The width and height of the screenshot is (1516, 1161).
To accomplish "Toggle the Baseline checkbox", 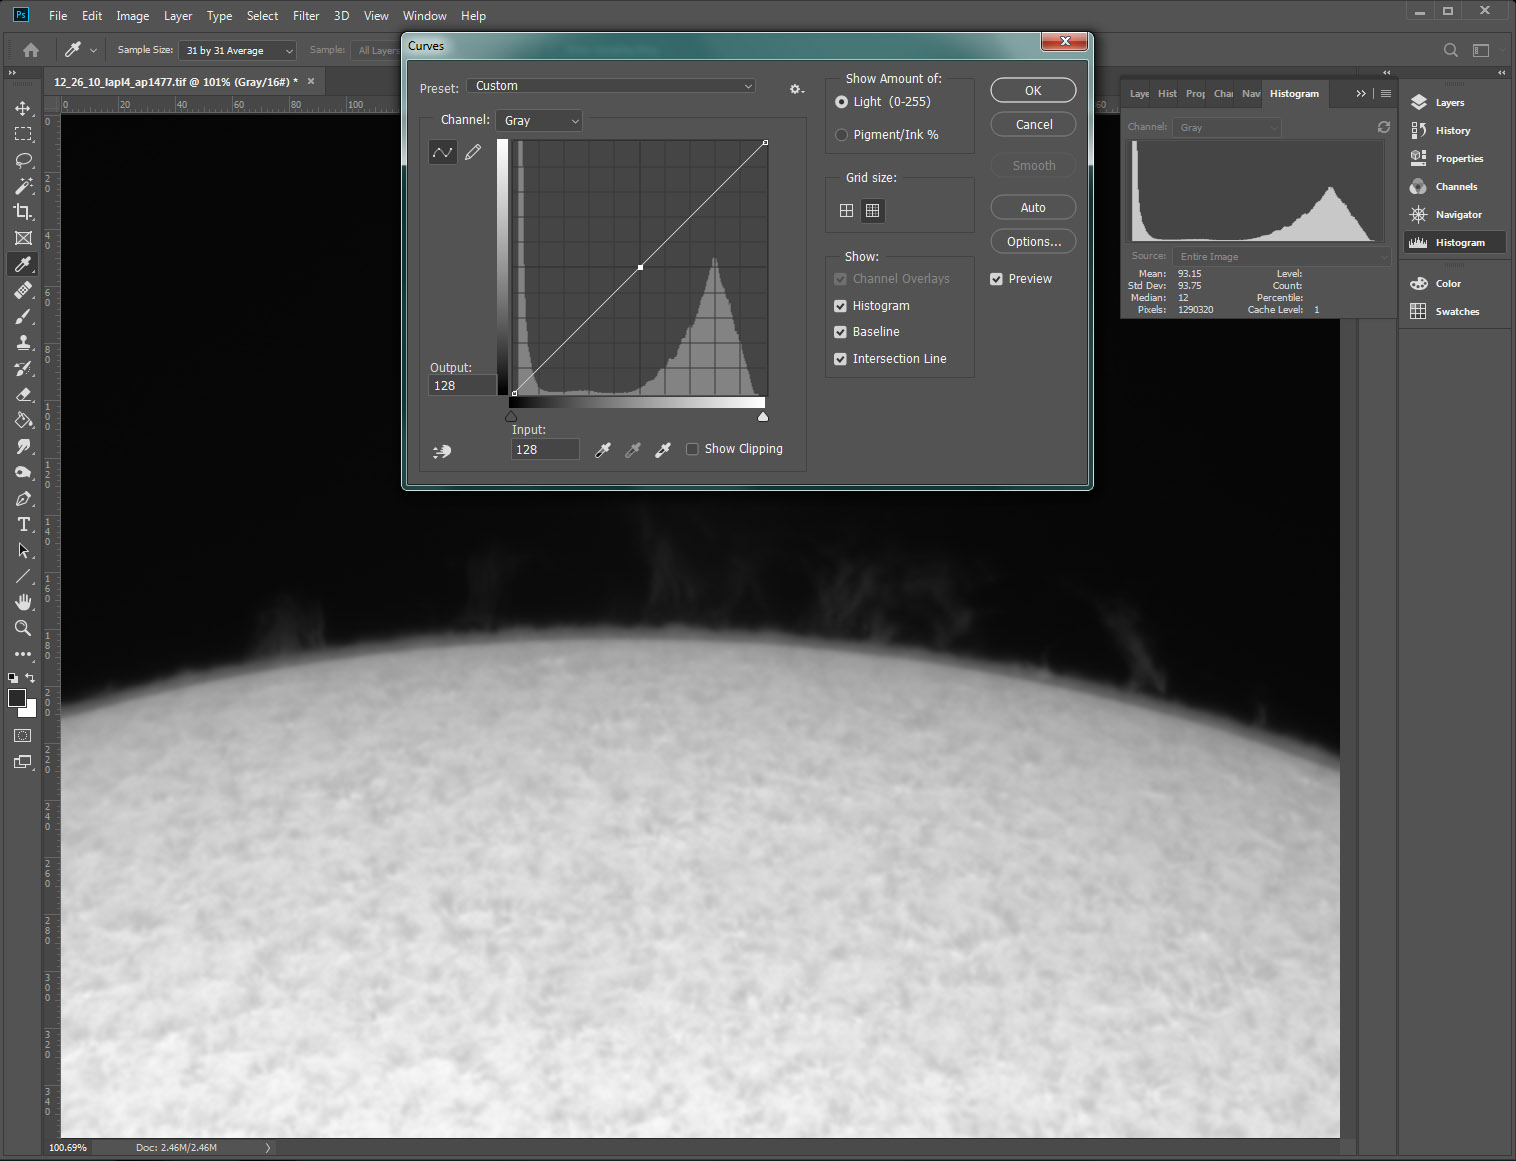I will [840, 332].
